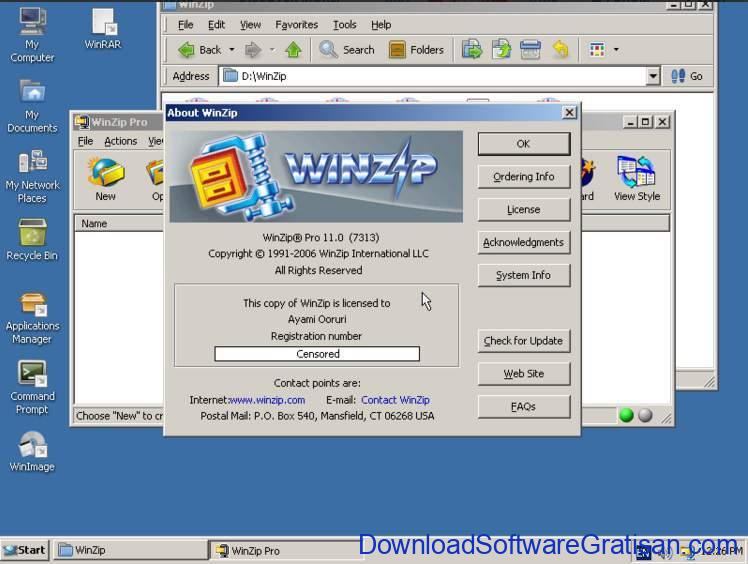This screenshot has width=748, height=564.
Task: Open My Documents desktop icon
Action: click(32, 106)
